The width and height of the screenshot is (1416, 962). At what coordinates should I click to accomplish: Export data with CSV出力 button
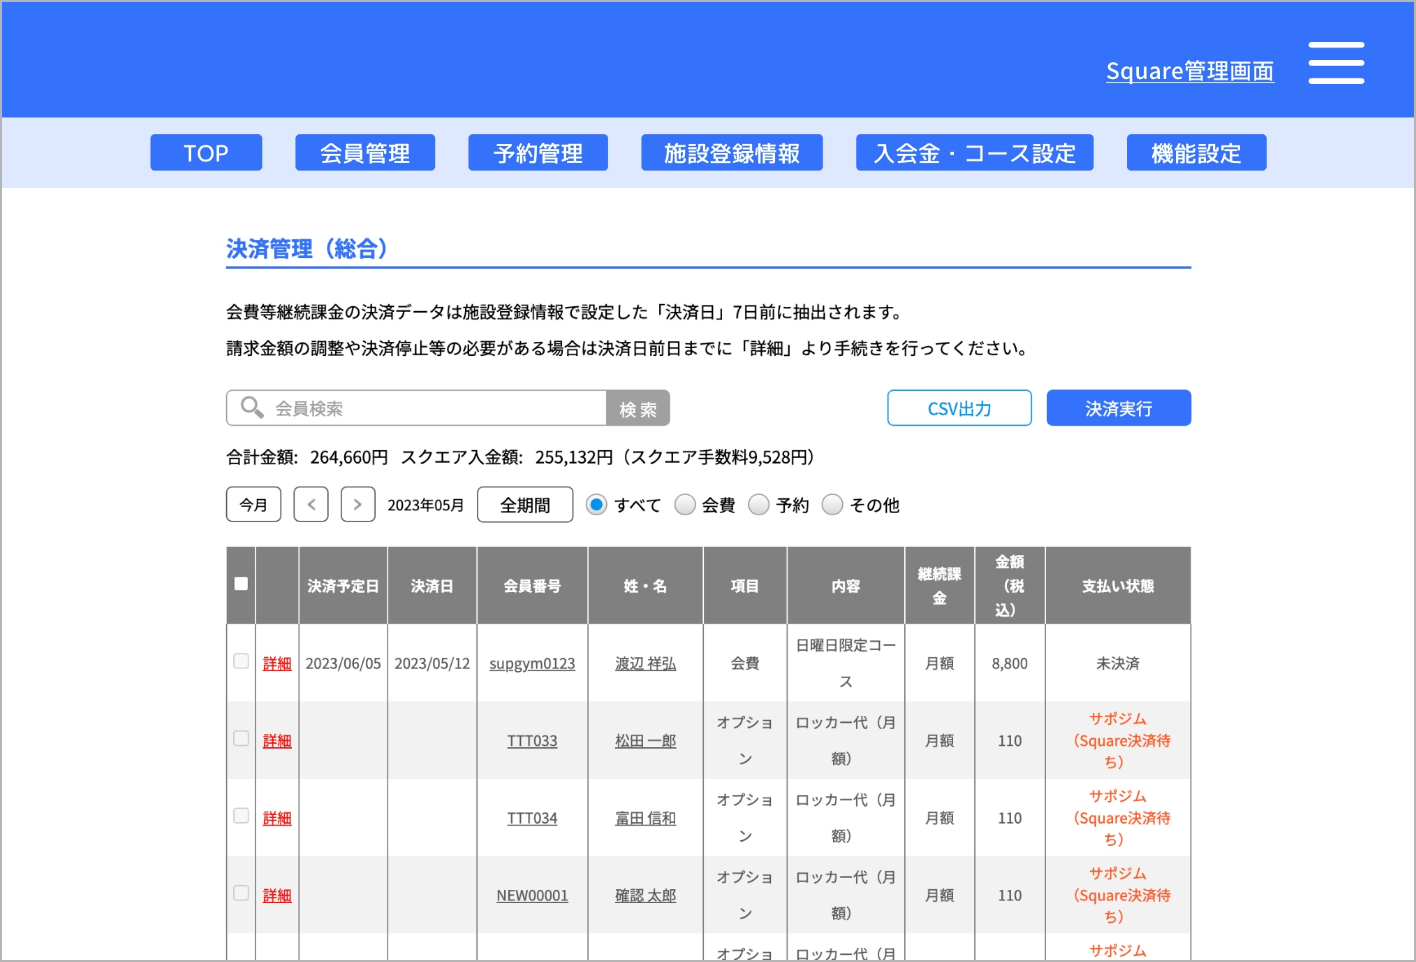(x=959, y=408)
